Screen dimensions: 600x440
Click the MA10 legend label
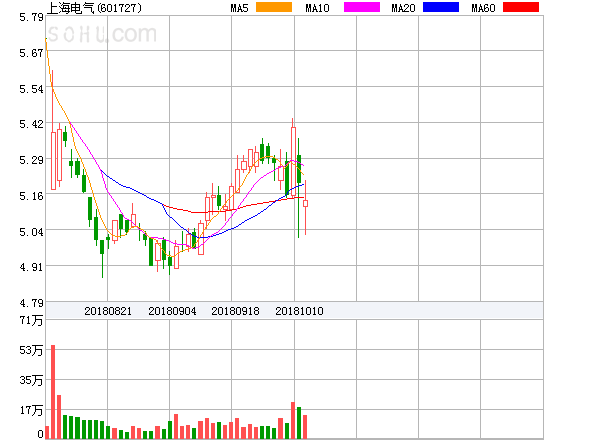317,8
